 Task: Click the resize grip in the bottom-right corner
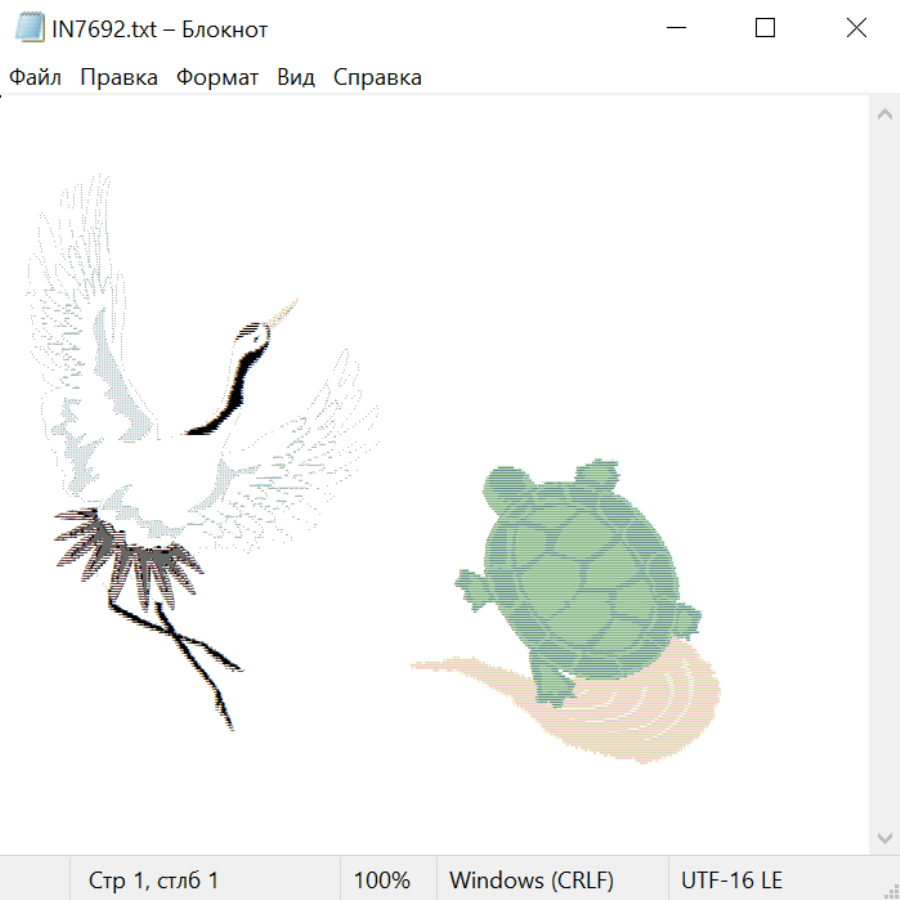(x=890, y=890)
